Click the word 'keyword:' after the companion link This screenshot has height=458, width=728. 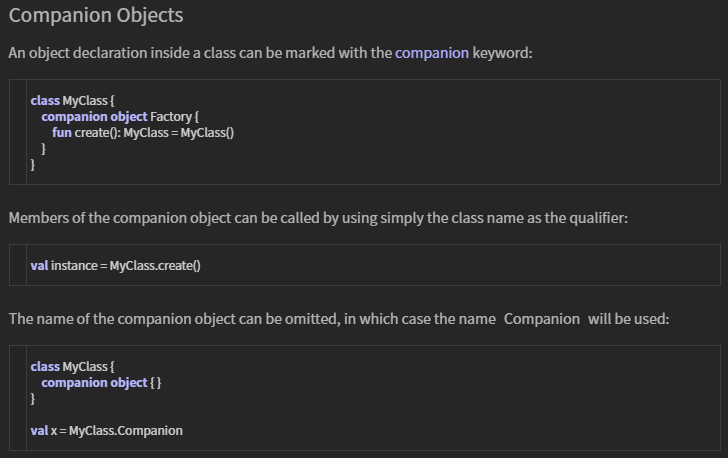502,53
